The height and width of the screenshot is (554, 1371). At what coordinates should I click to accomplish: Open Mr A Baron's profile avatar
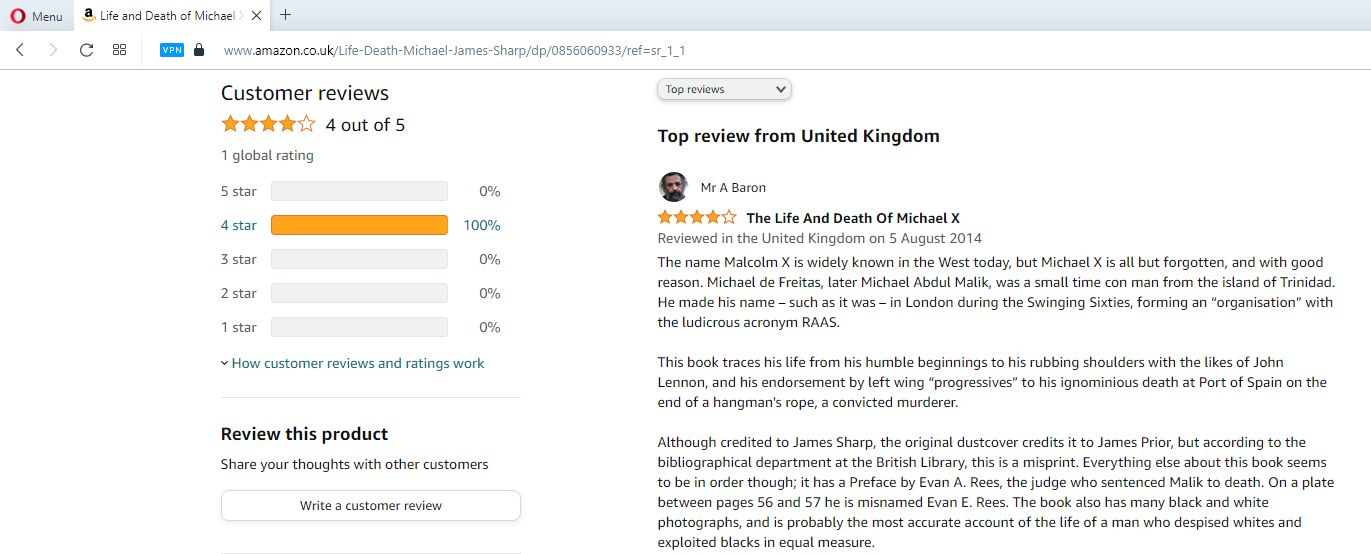pos(674,187)
